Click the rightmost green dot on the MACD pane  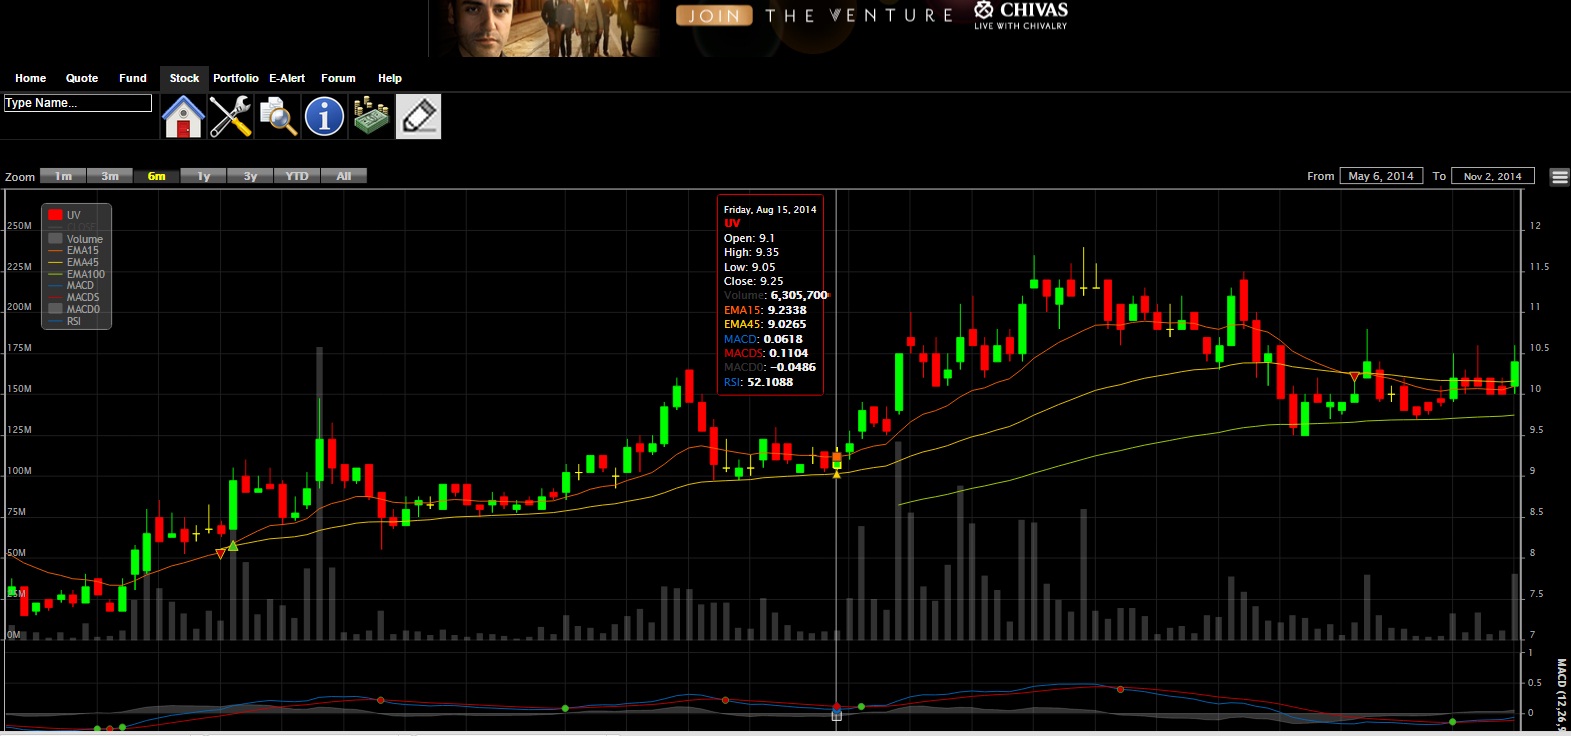click(1453, 721)
